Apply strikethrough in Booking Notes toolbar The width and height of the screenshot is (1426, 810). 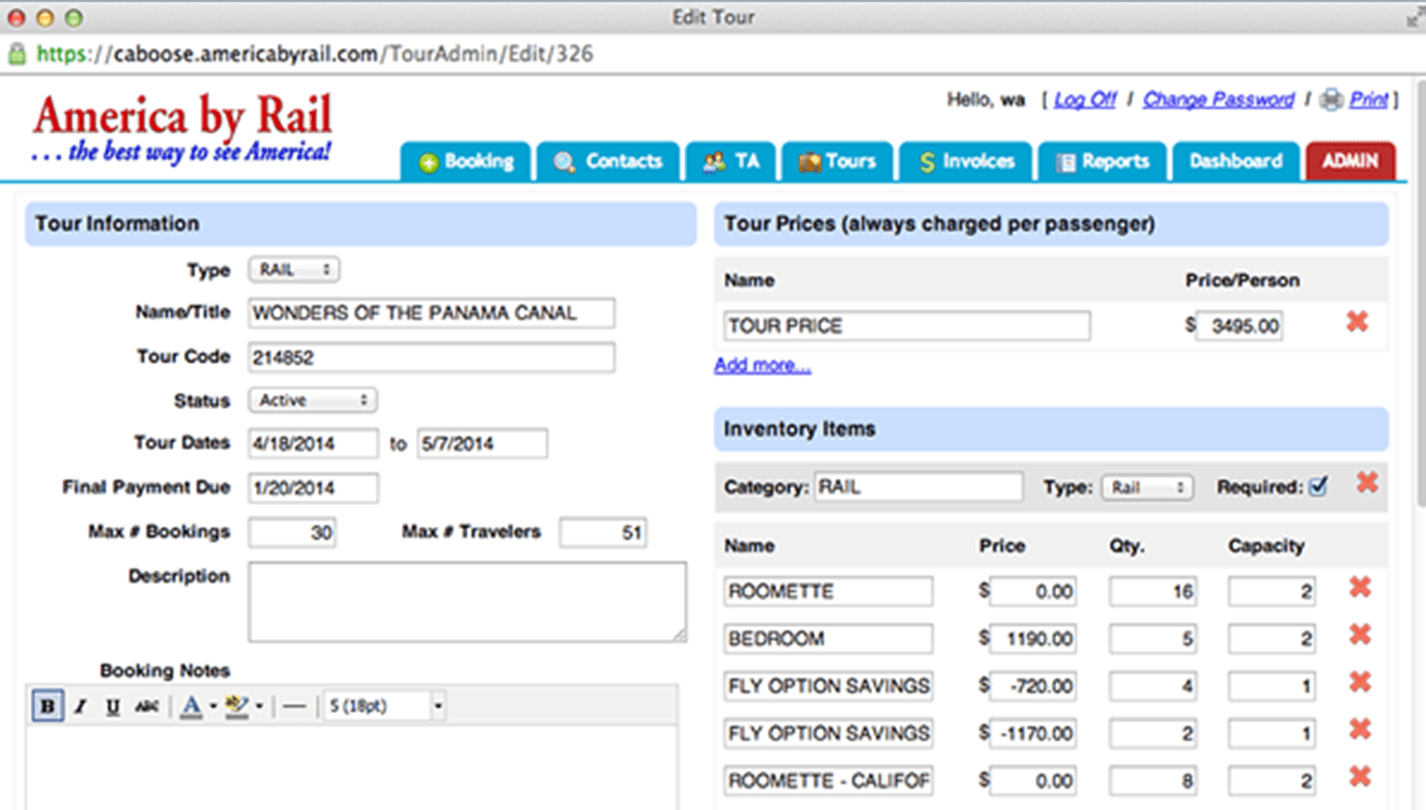pos(146,706)
